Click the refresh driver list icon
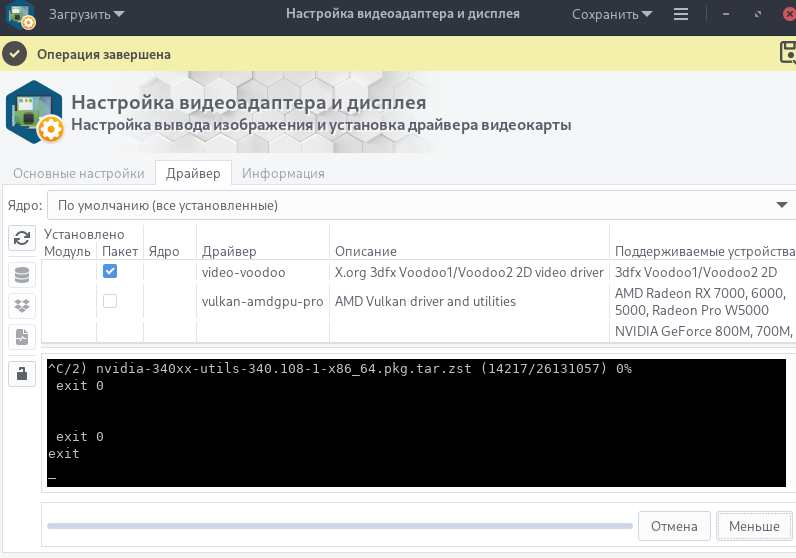This screenshot has width=796, height=558. [22, 238]
